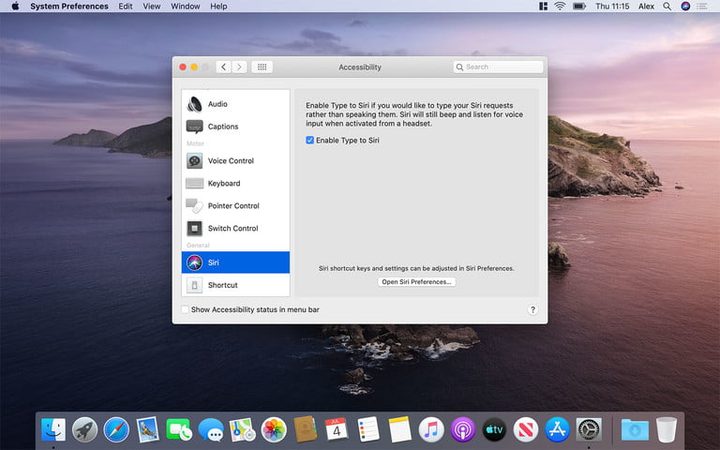
Task: Click the battery status icon
Action: click(x=579, y=6)
